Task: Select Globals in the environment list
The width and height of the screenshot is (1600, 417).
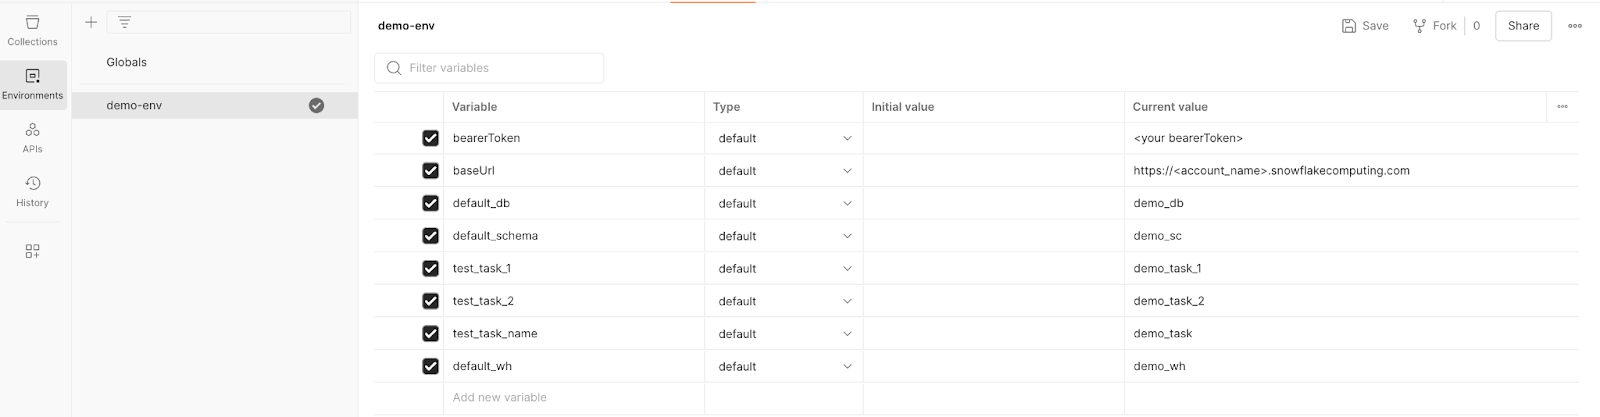Action: pos(127,62)
